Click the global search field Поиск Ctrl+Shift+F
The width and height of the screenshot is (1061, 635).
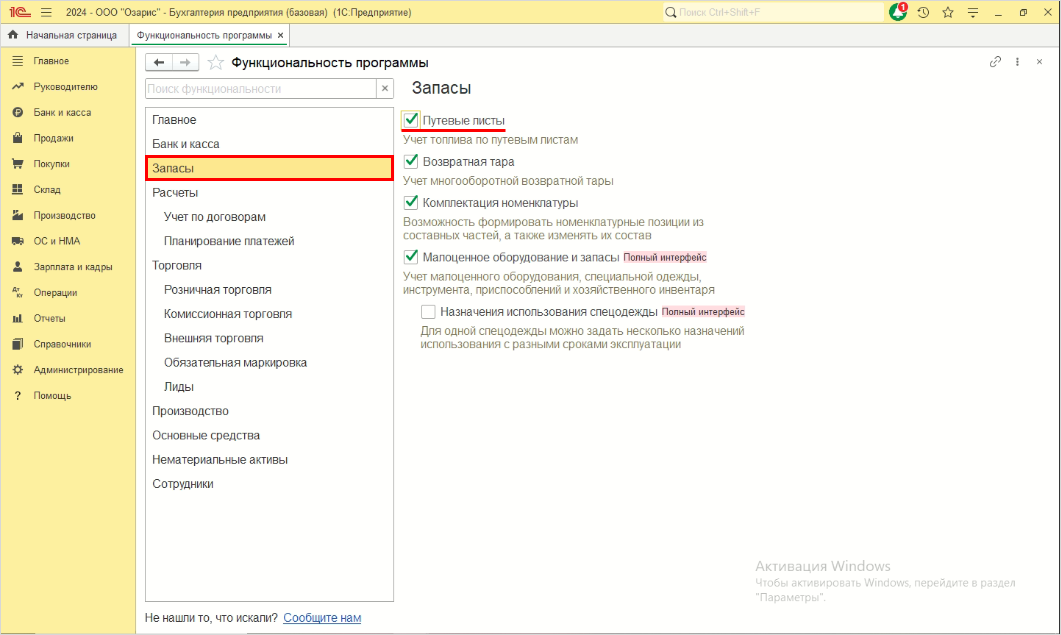(x=773, y=12)
